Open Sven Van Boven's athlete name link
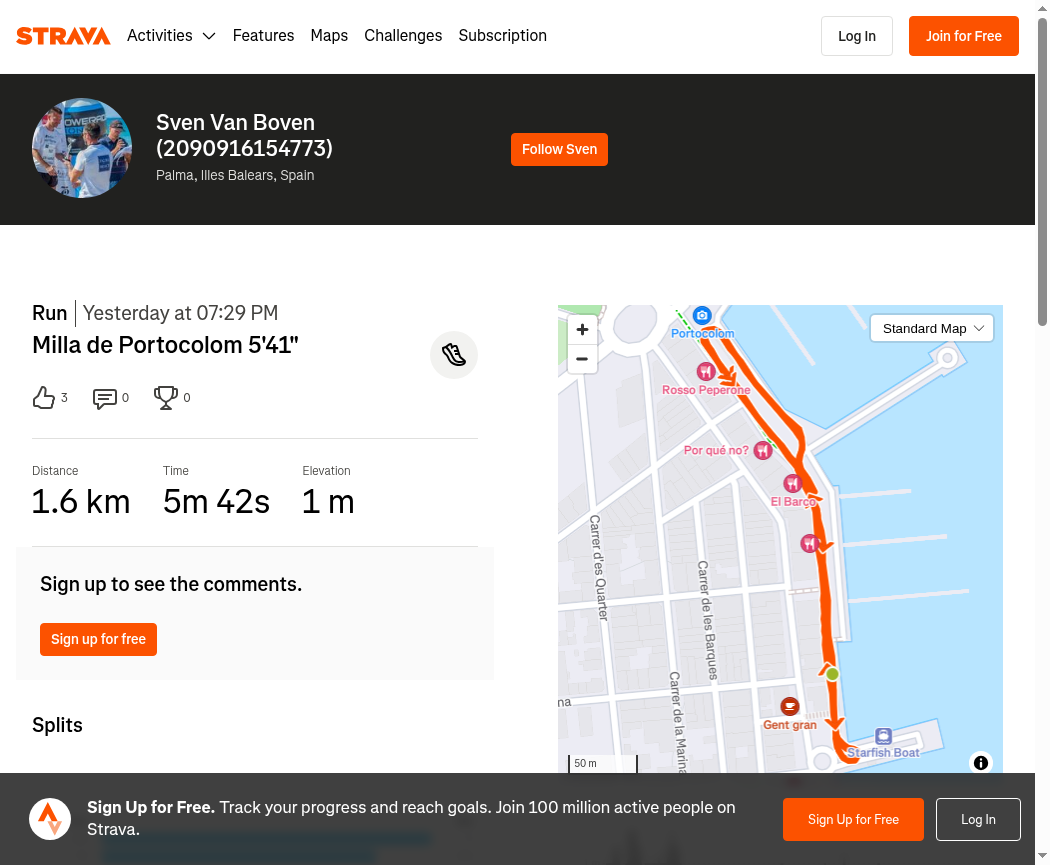 pyautogui.click(x=244, y=135)
